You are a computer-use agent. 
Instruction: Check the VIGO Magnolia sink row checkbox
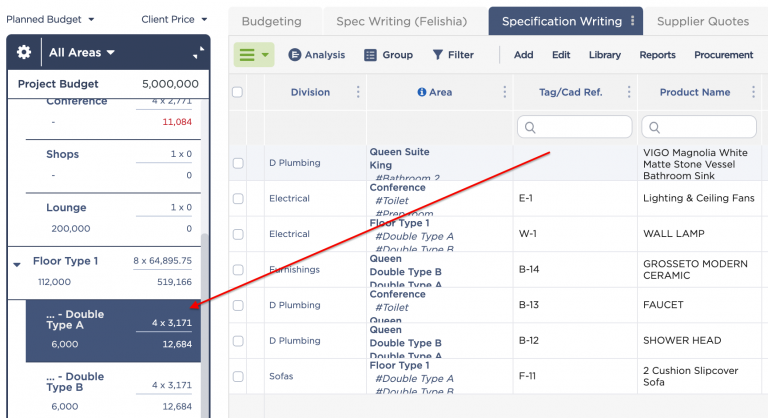coord(238,163)
